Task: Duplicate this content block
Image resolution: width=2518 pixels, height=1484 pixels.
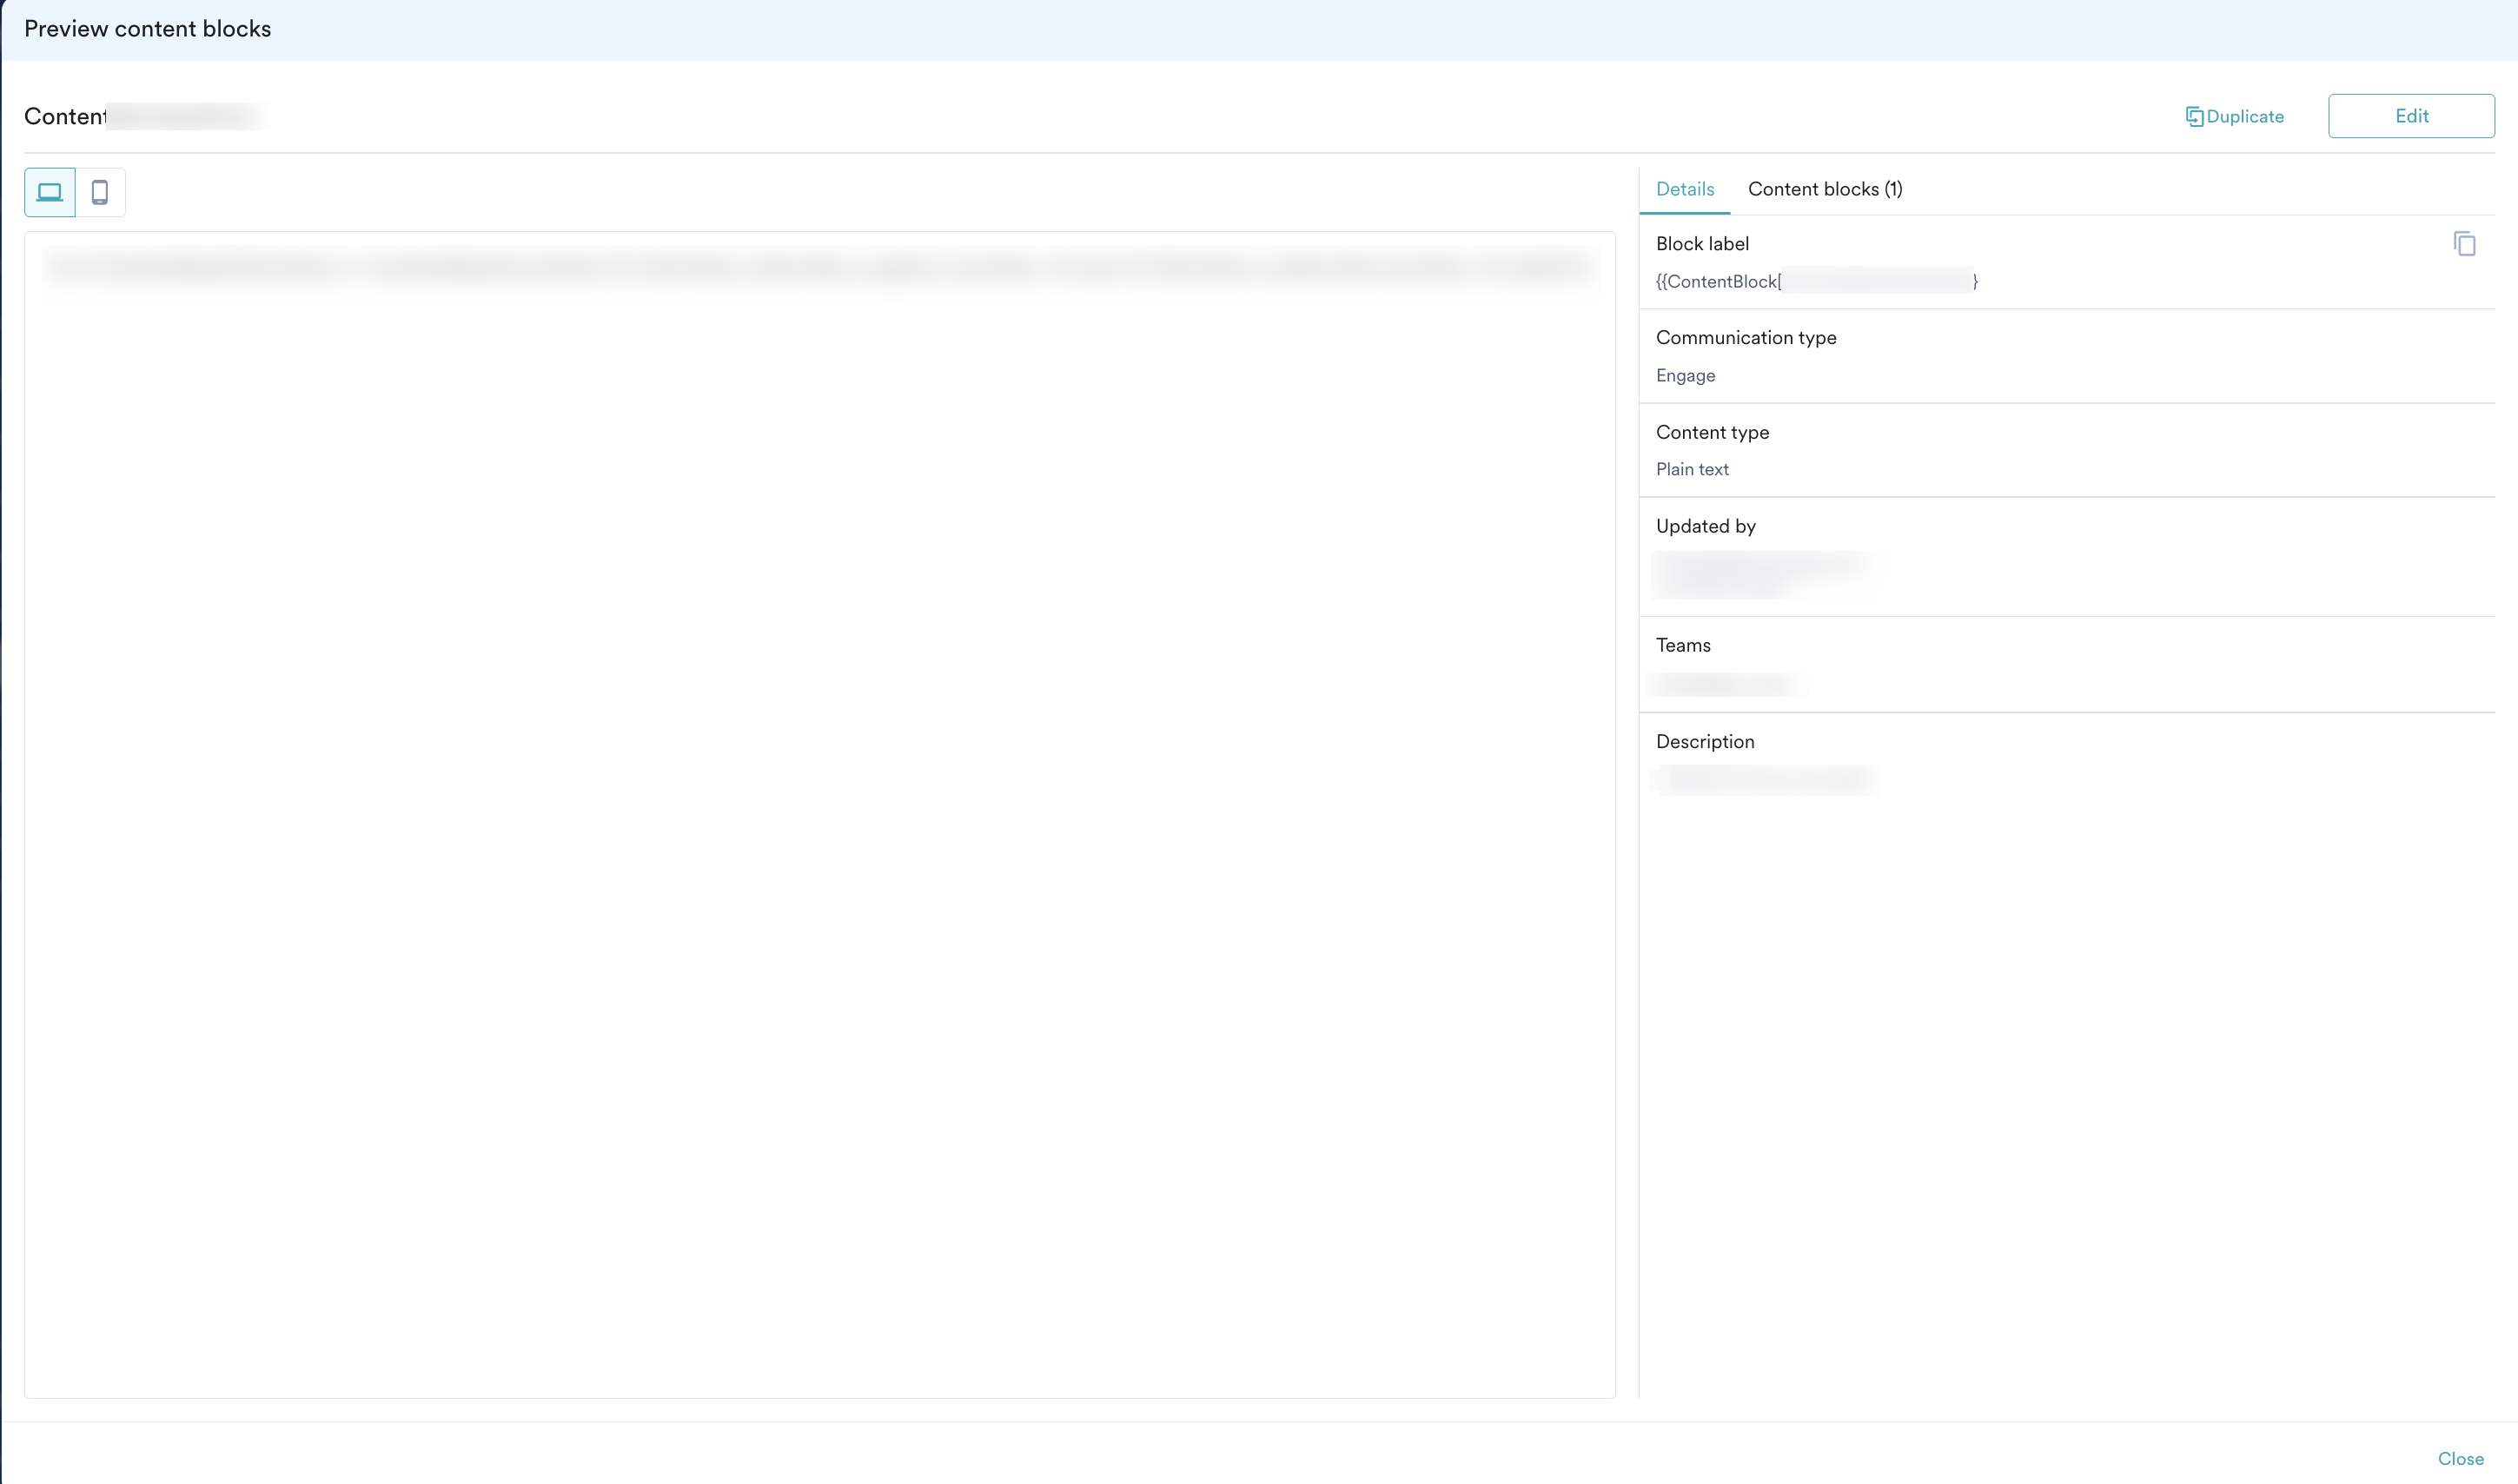Action: (x=2234, y=116)
